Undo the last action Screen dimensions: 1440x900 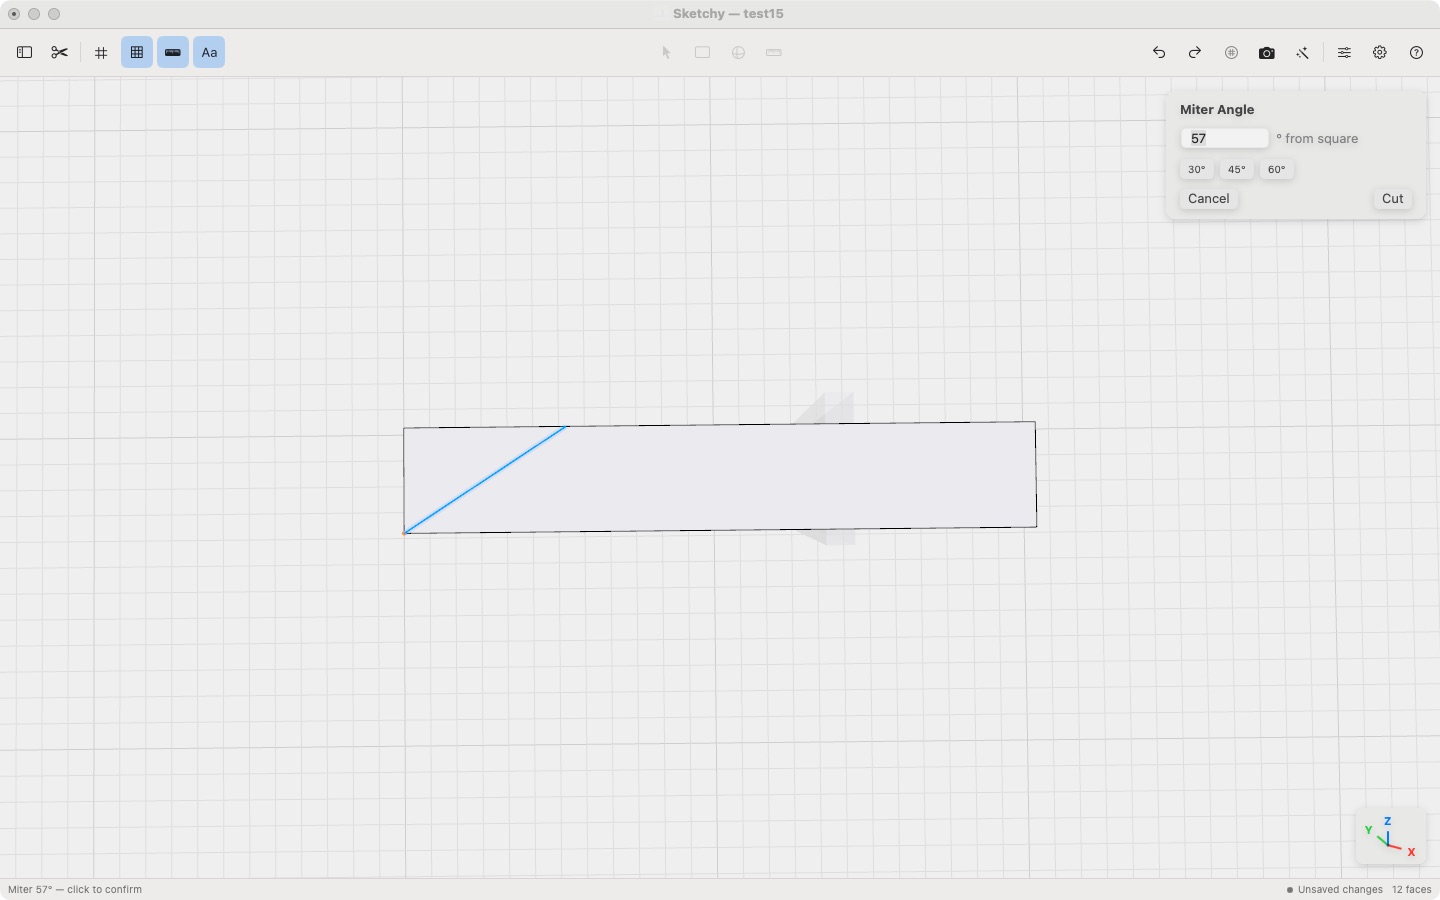point(1159,53)
